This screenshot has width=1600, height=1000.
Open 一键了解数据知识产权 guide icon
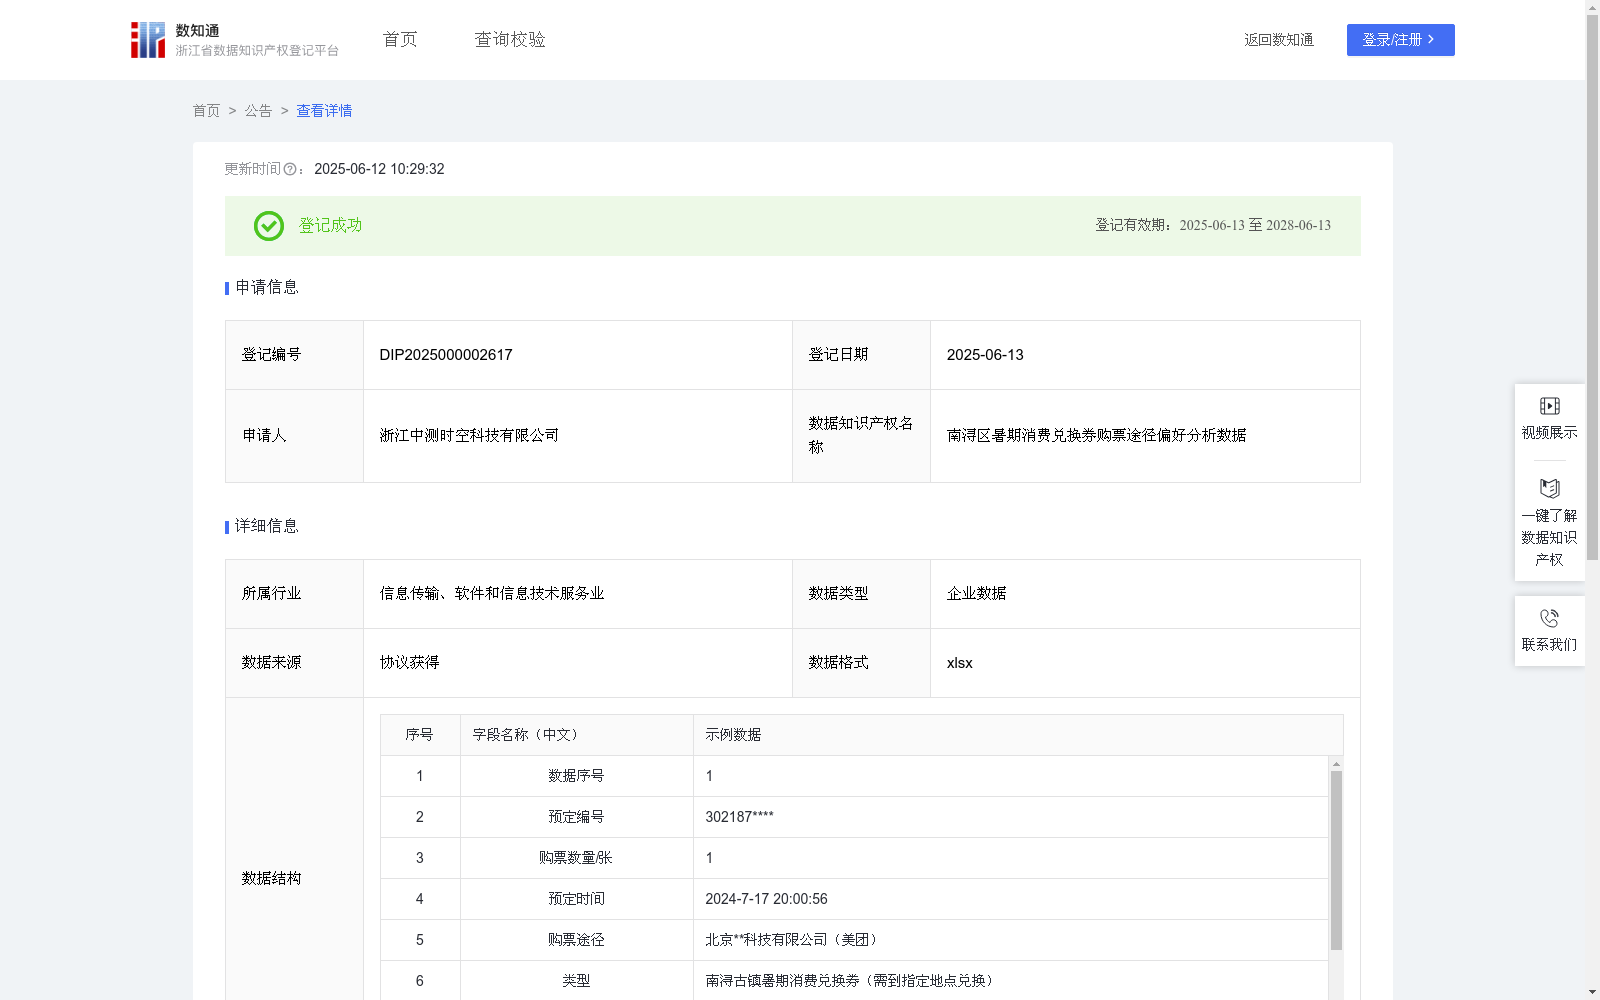coord(1549,489)
